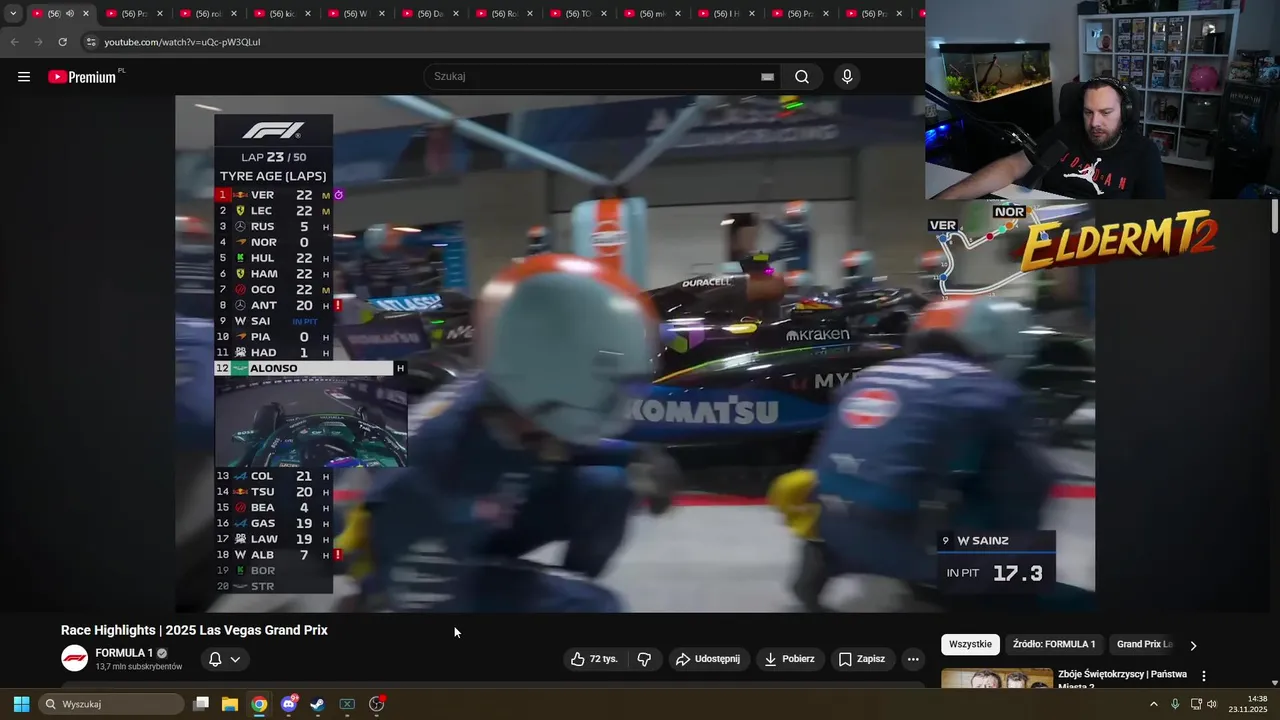This screenshot has width=1280, height=720.
Task: Open the Xbox app icon on taskbar
Action: click(347, 704)
